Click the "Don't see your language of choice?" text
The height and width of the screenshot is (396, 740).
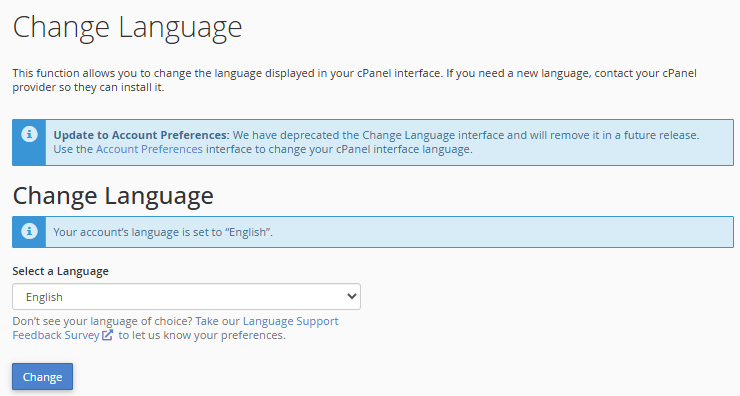(102, 321)
